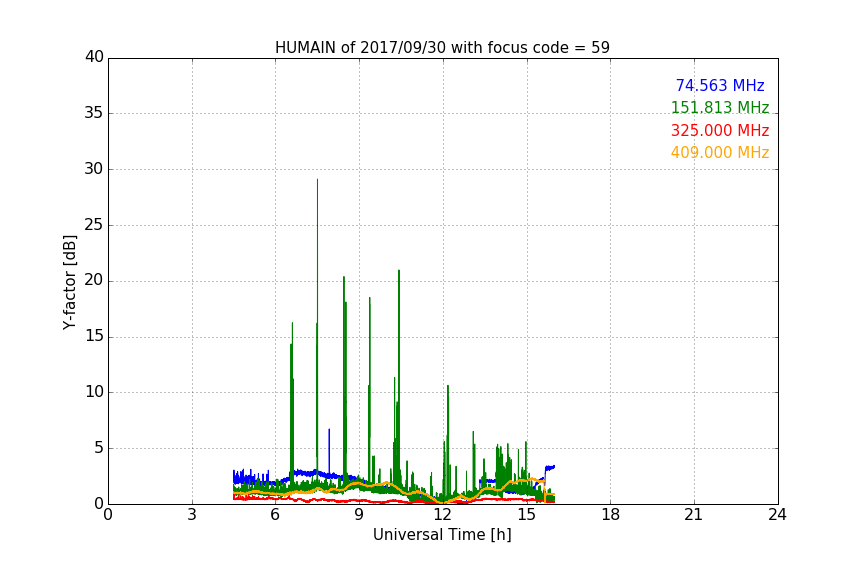Screen dimensions: 864x576
Task: Click the x-axis tick label 3
Action: tap(192, 515)
